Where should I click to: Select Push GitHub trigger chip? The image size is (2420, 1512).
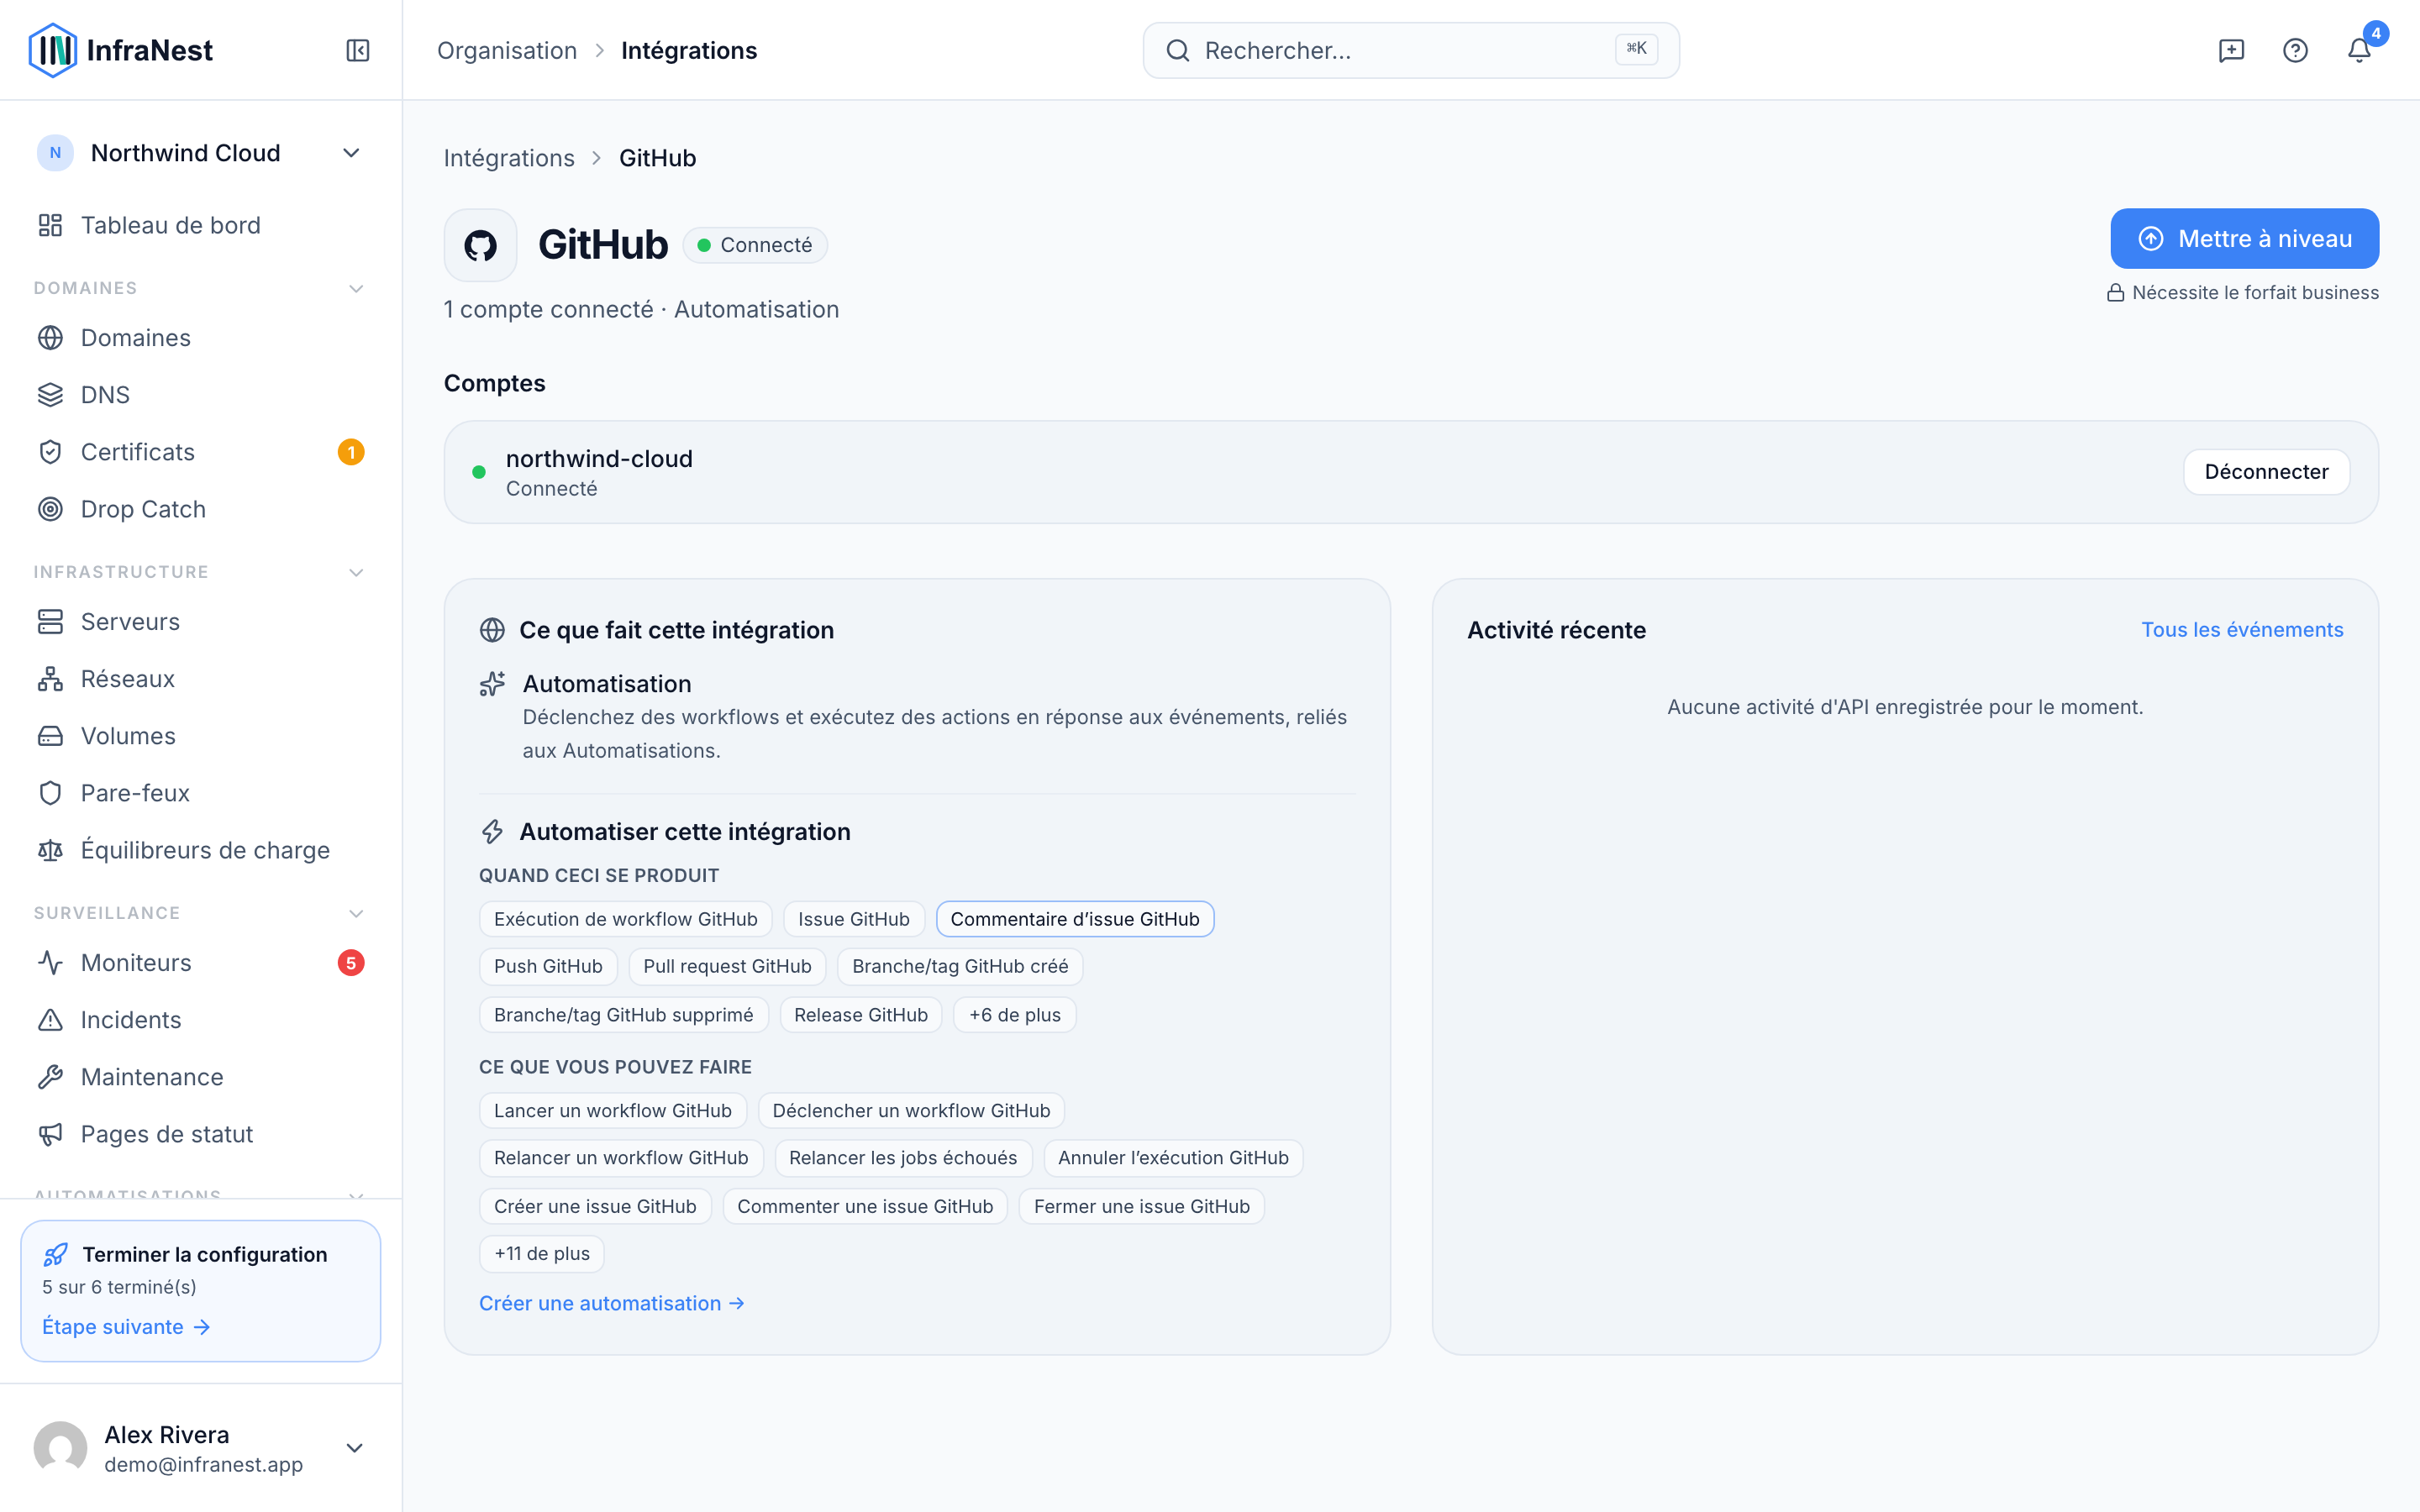tap(548, 967)
